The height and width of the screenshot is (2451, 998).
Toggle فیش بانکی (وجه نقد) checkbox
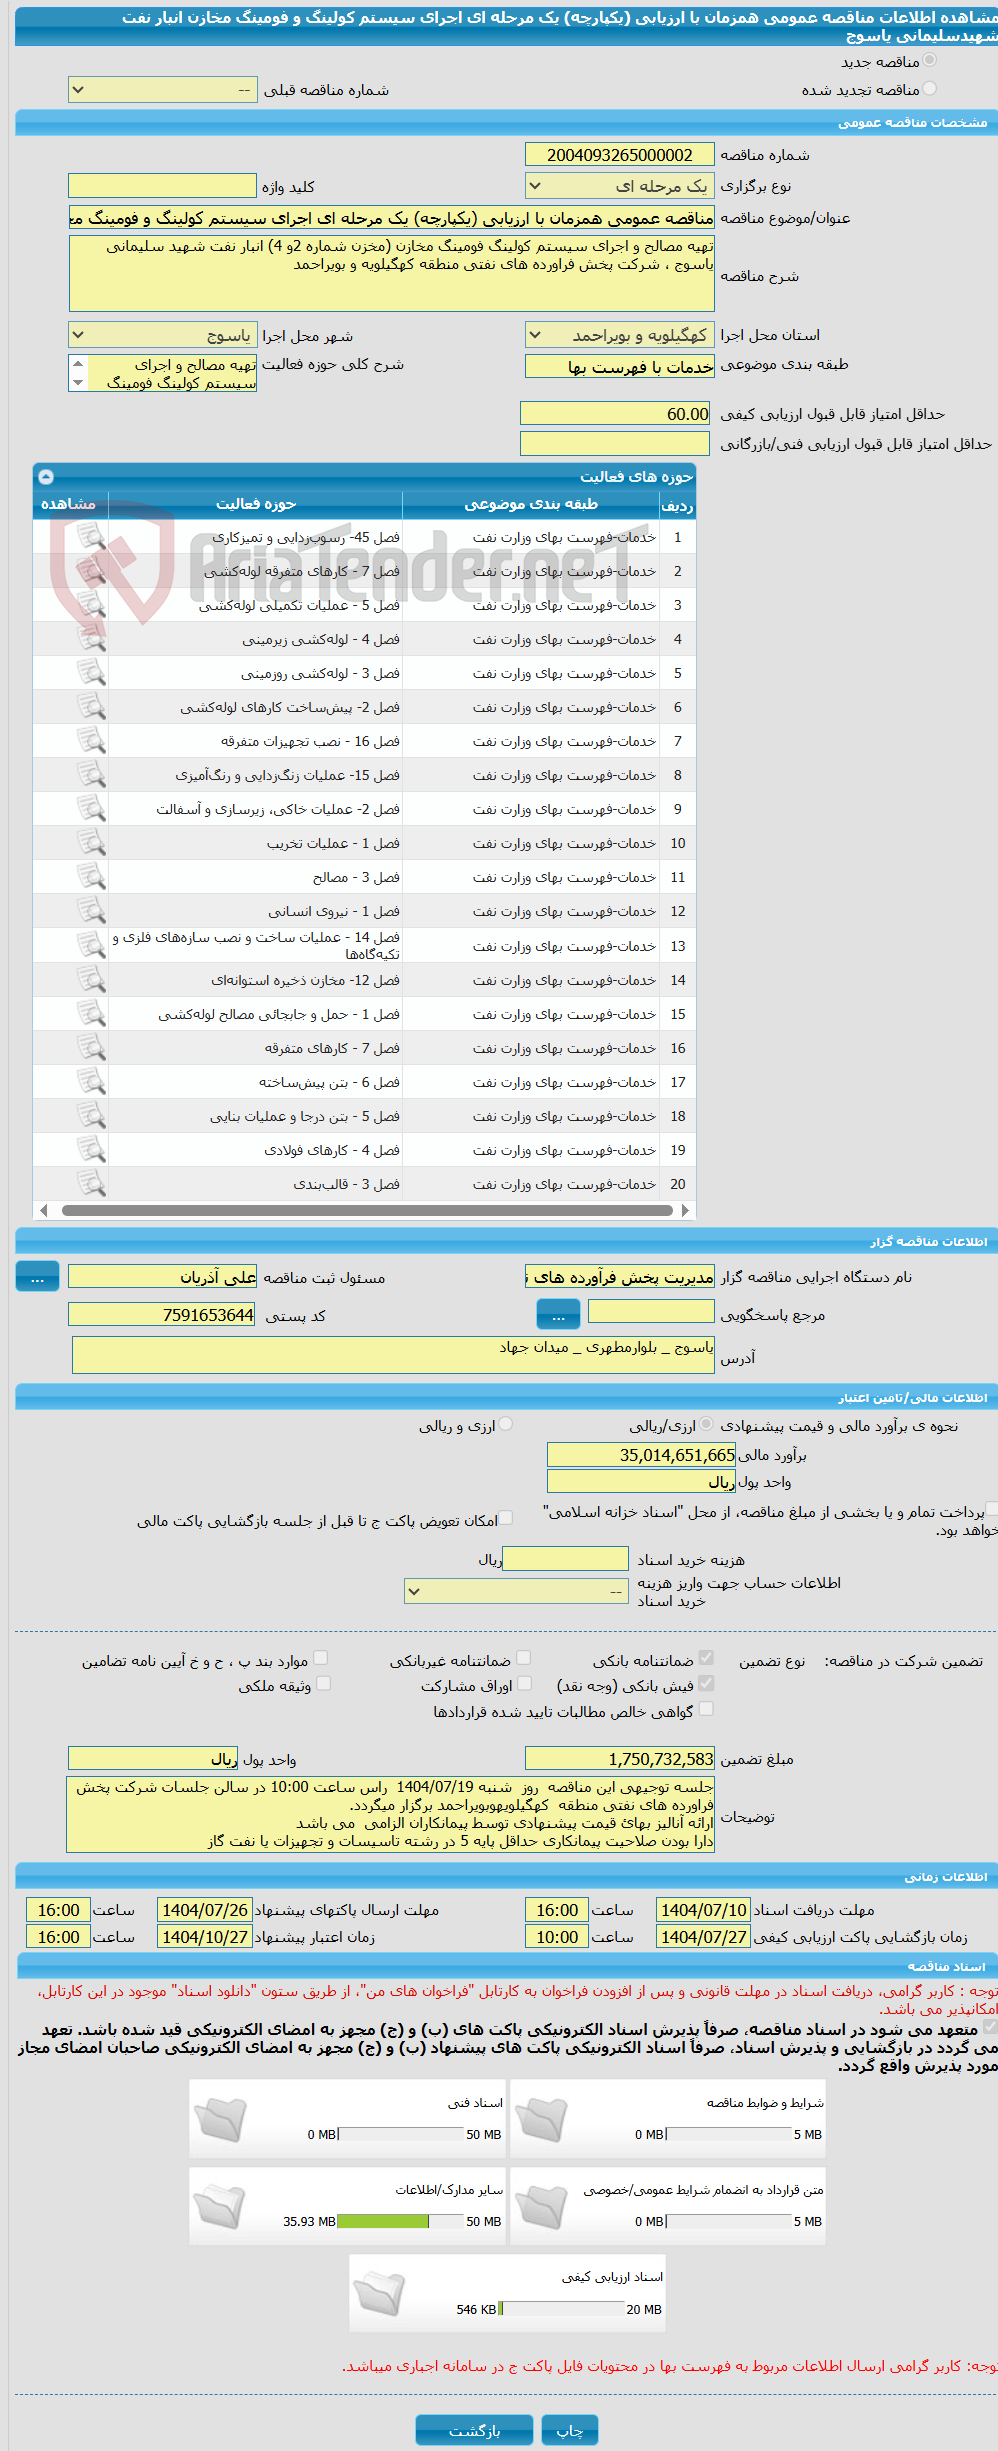click(706, 1683)
